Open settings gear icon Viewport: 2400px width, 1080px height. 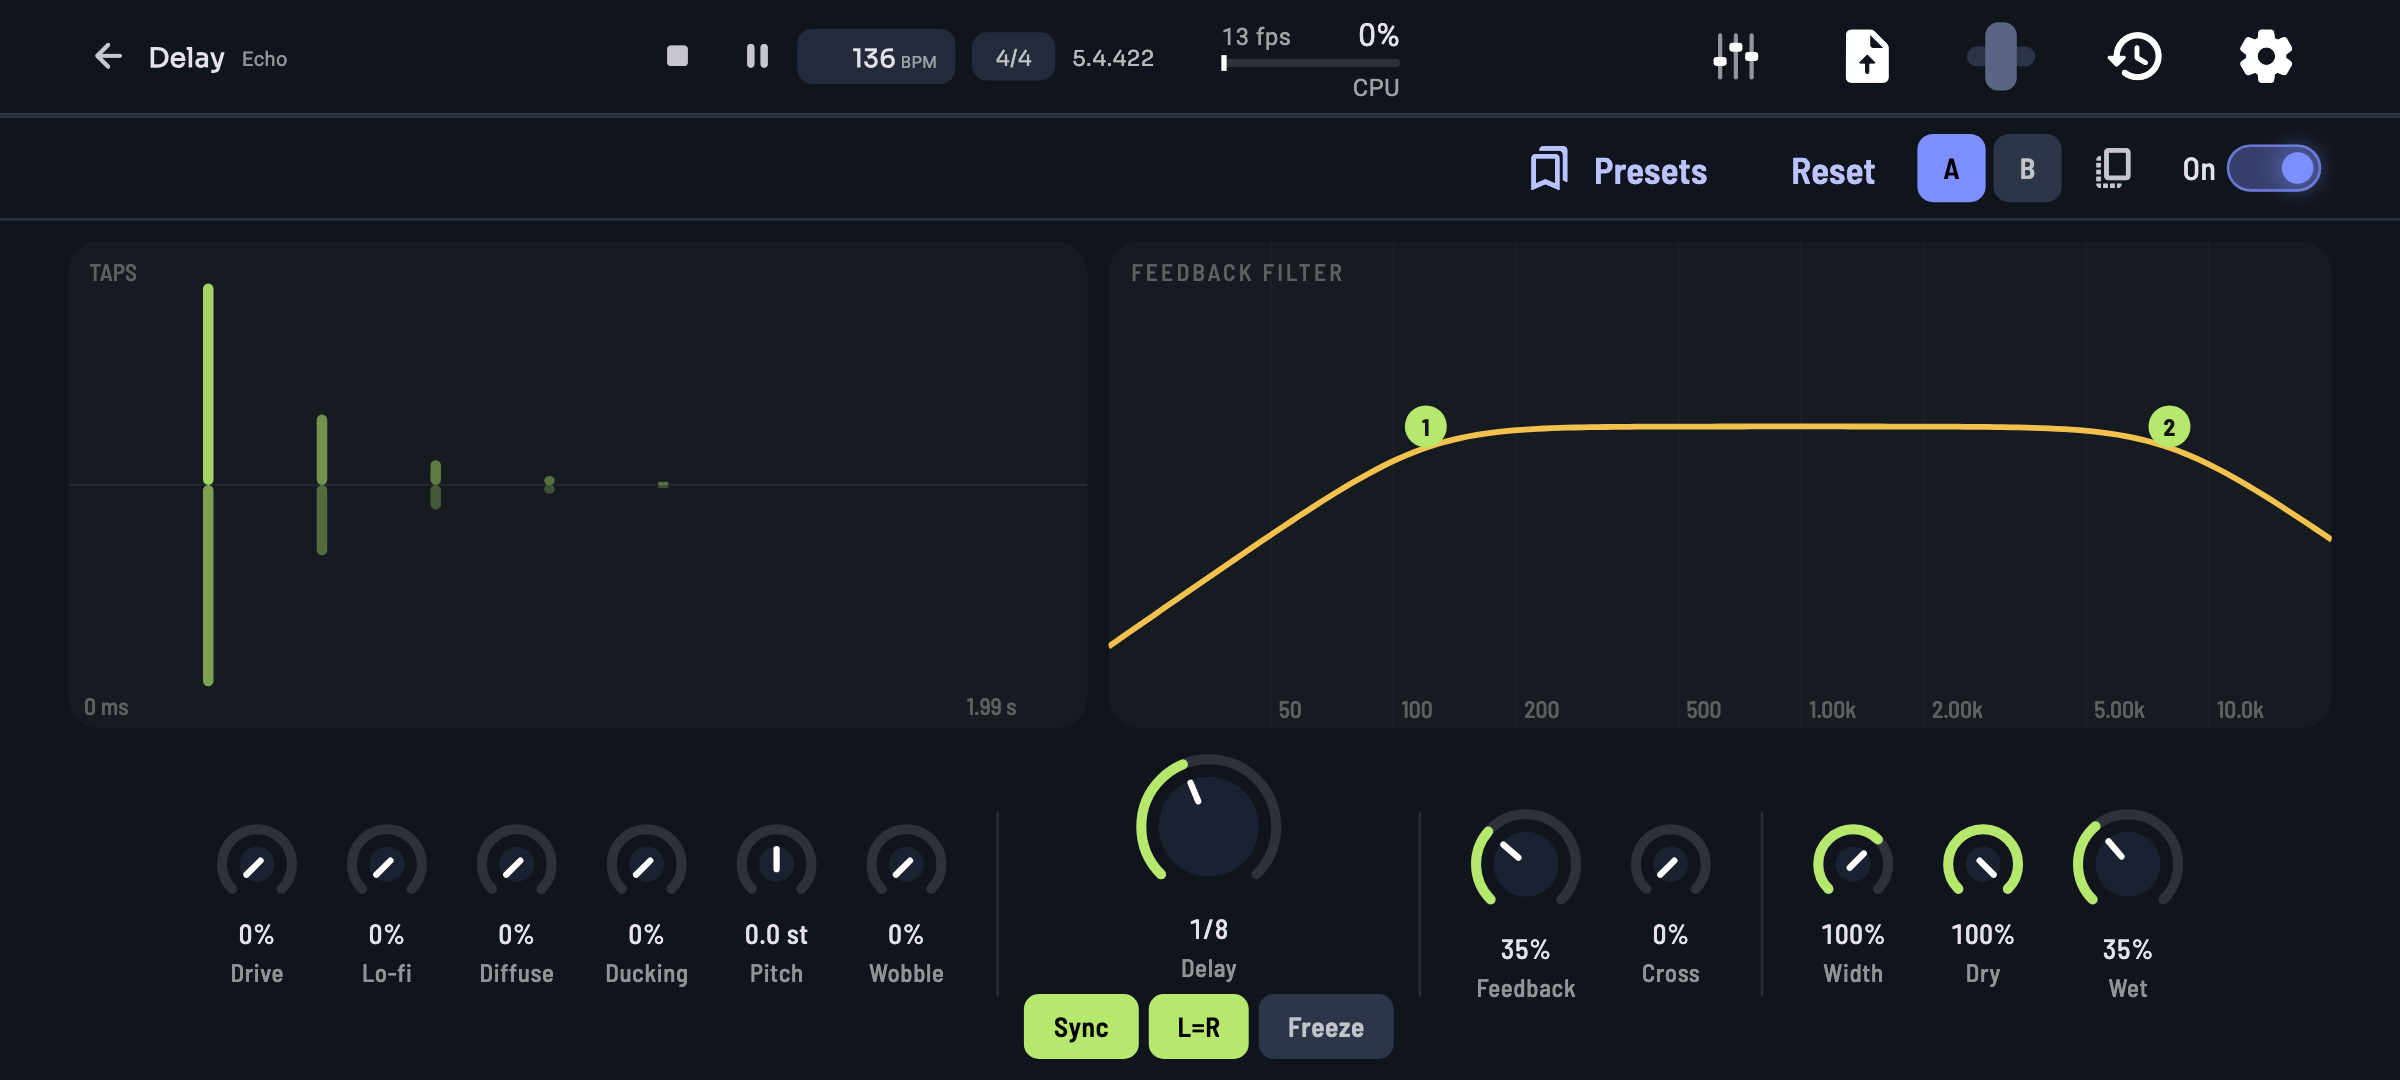pos(2265,56)
